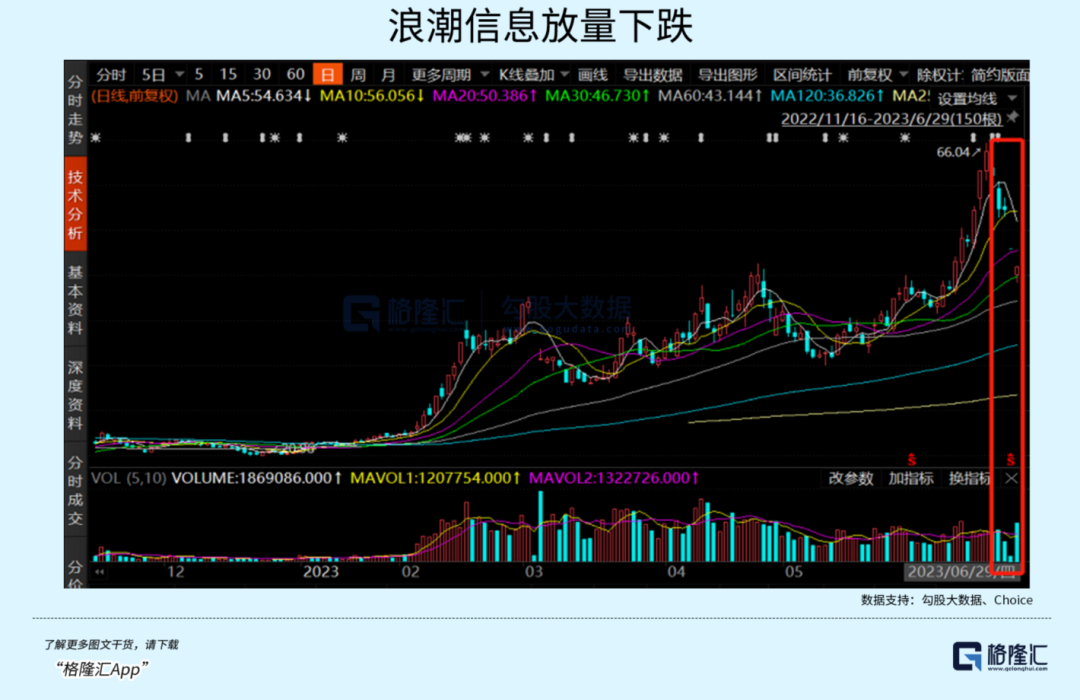Click the double-arrow scroll-back icon on timeline
Viewport: 1080px width, 700px height.
pyautogui.click(x=100, y=572)
